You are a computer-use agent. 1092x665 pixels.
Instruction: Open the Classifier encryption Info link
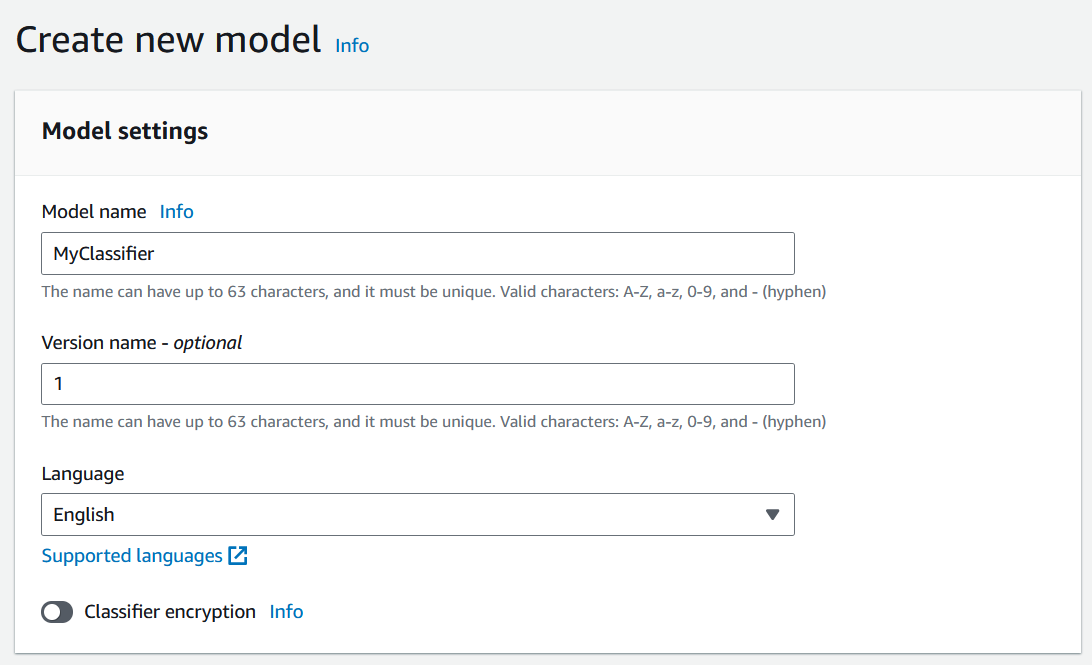(x=286, y=611)
